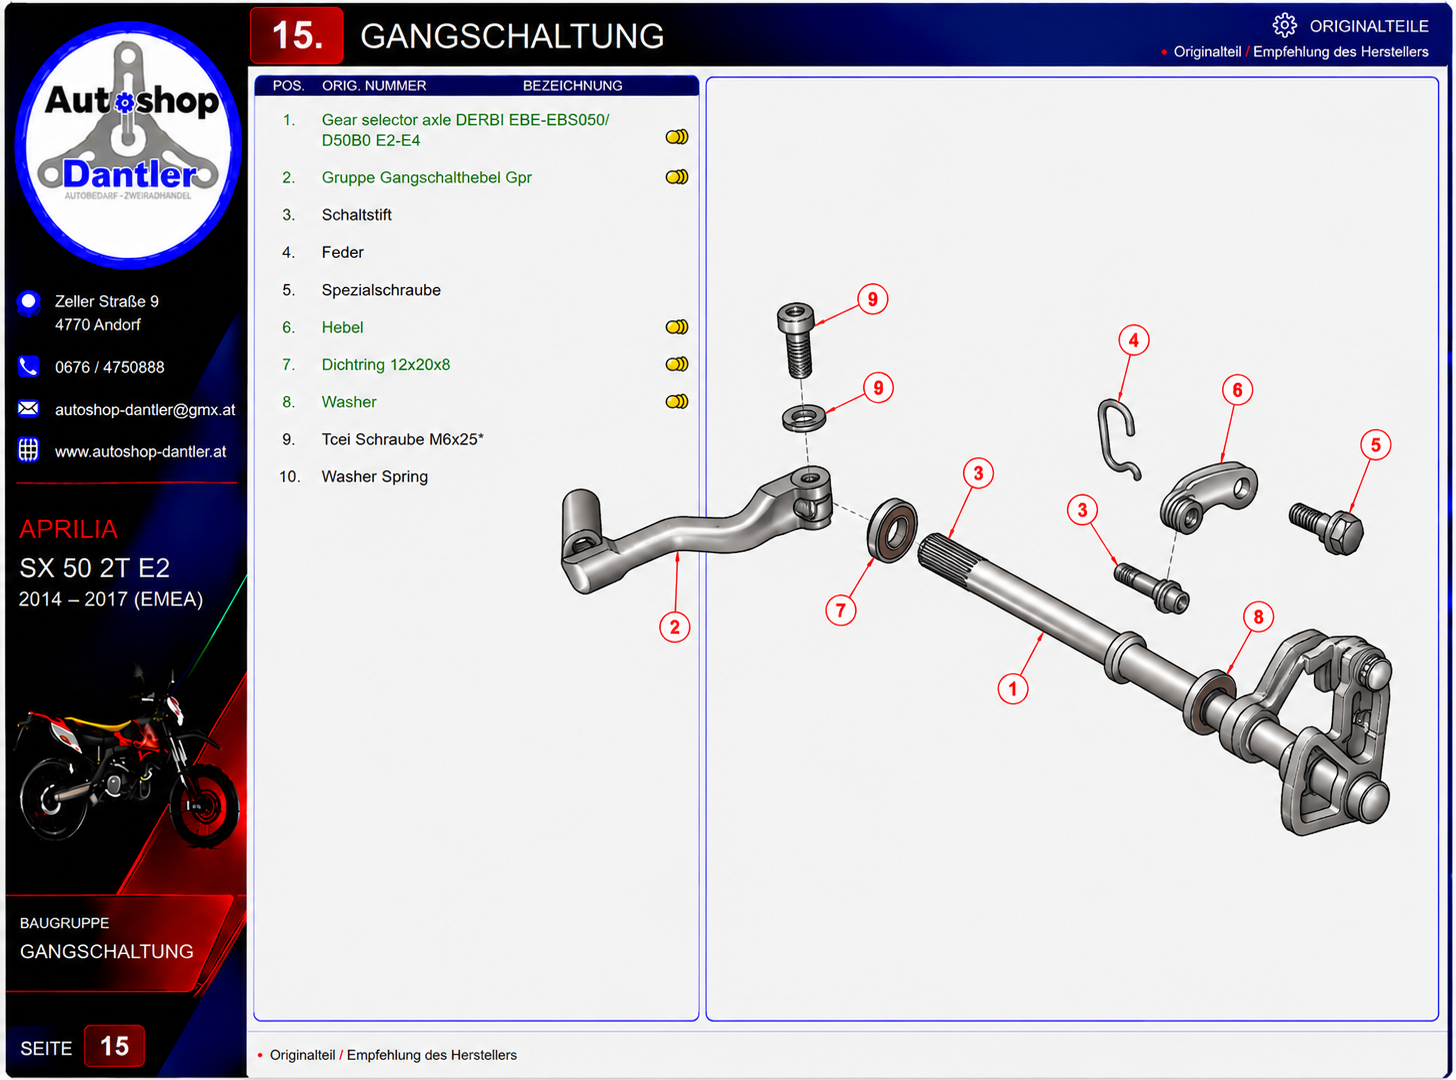Click the Autoshop Dantler logo
The image size is (1456, 1080).
128,145
